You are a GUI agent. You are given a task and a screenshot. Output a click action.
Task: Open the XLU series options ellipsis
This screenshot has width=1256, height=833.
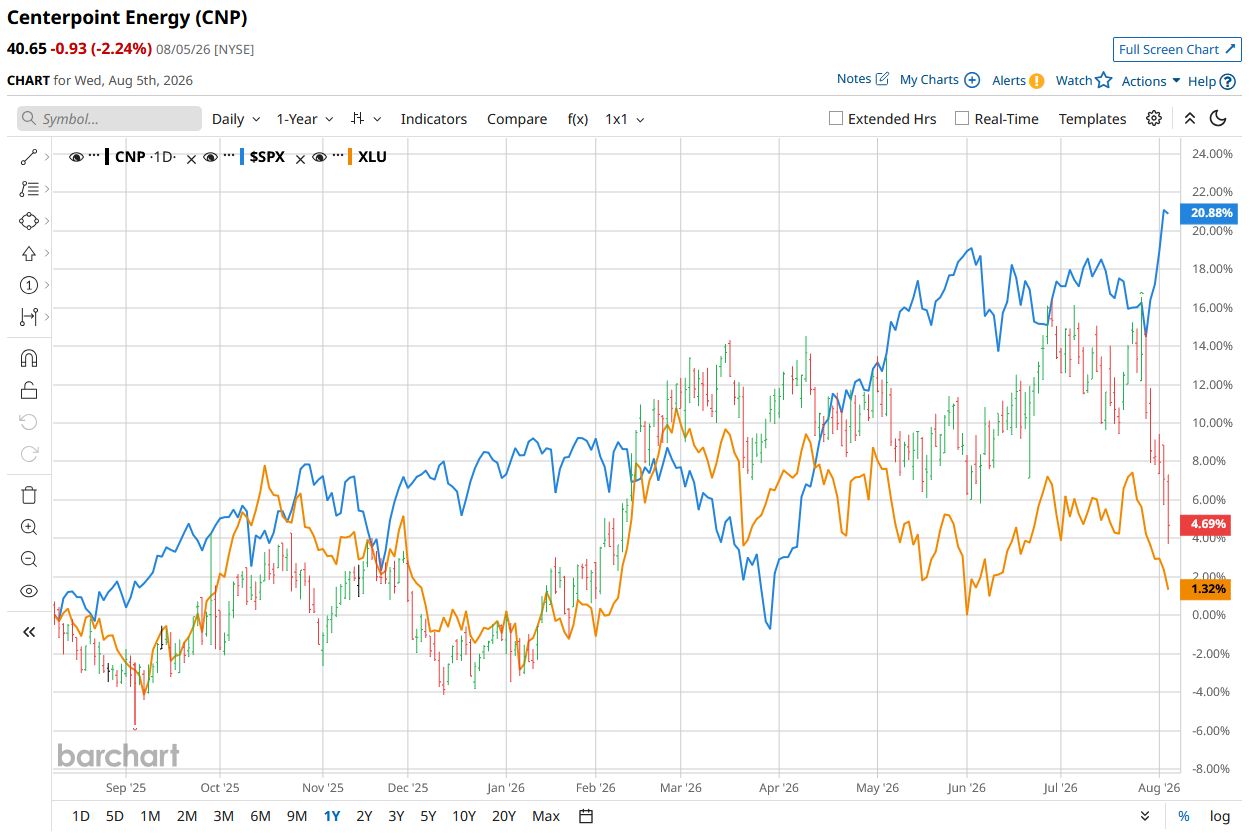coord(337,157)
